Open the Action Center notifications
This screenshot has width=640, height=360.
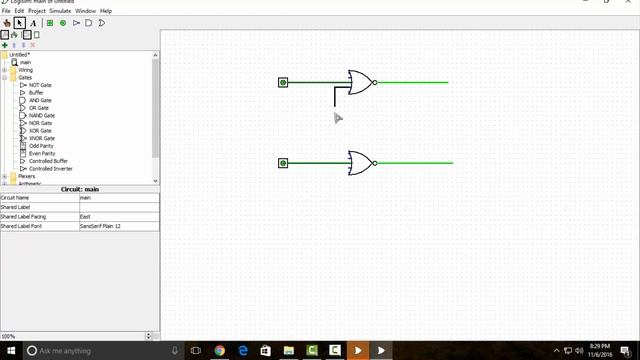(x=625, y=351)
